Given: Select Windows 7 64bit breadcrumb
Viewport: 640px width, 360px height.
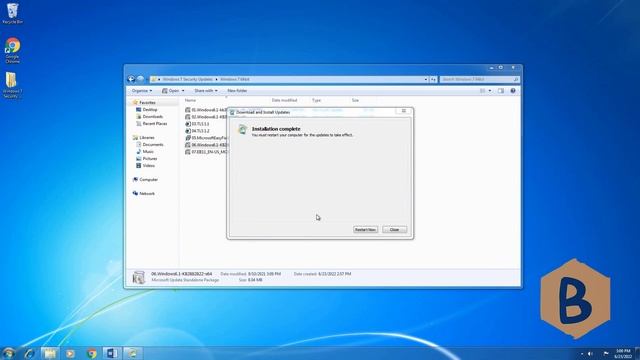Looking at the screenshot, I should [x=235, y=79].
